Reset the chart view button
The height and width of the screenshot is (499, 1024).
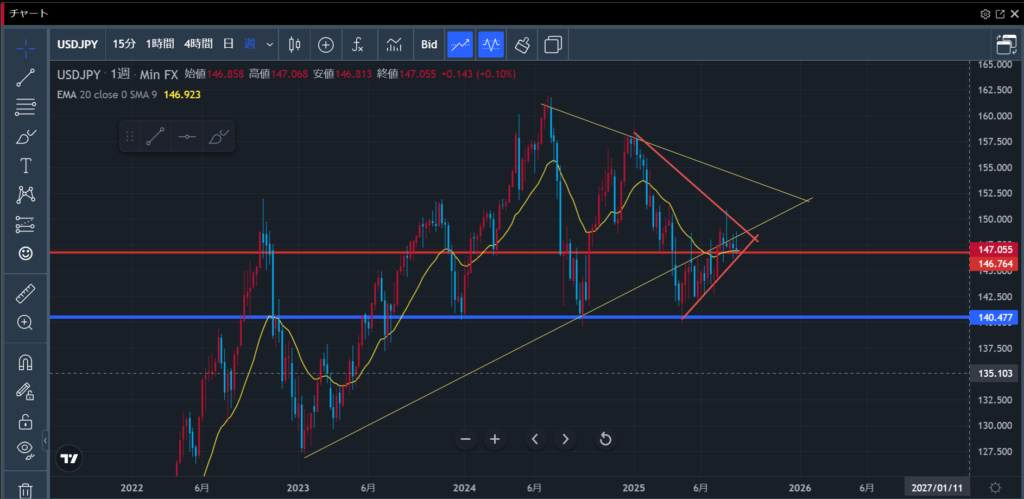[605, 439]
